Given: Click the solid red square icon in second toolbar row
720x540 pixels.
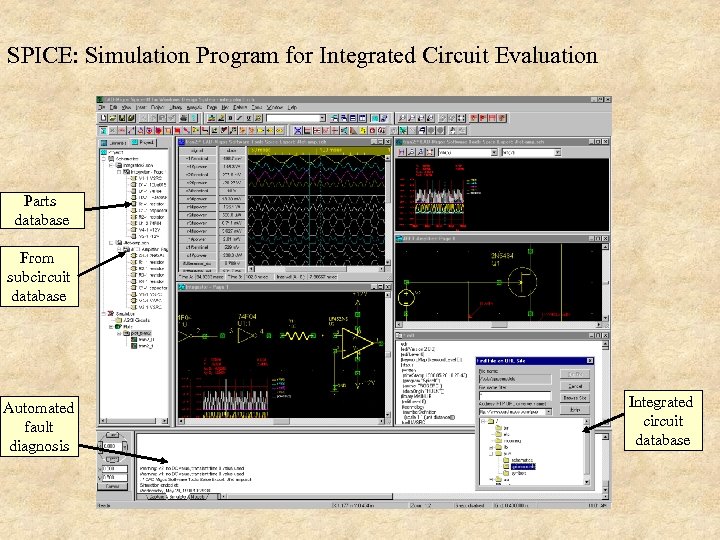Looking at the screenshot, I should coord(177,130).
